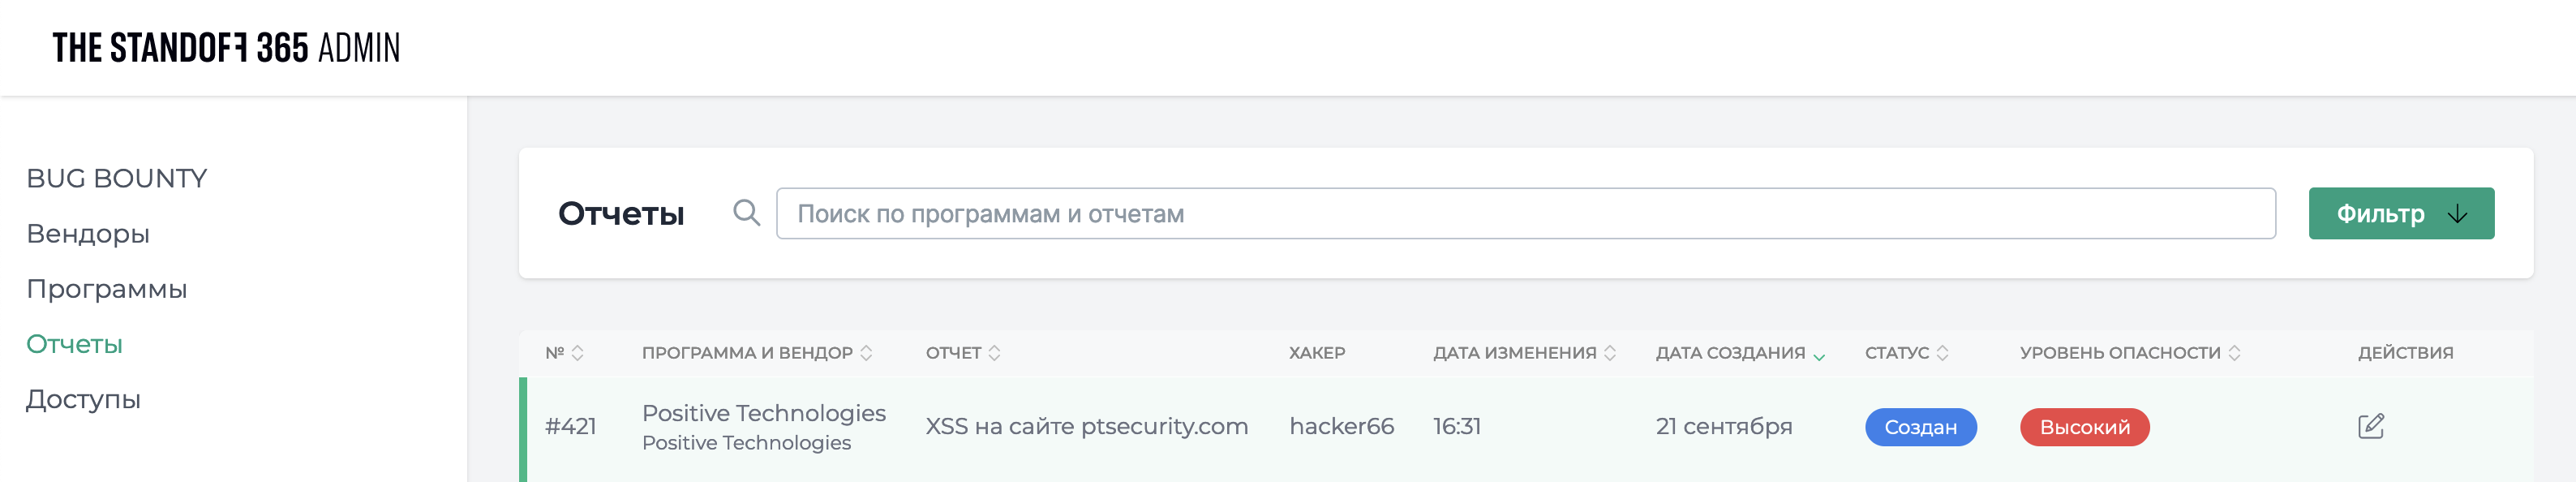
Task: Sort by Дата изменения arrows
Action: tap(1610, 353)
